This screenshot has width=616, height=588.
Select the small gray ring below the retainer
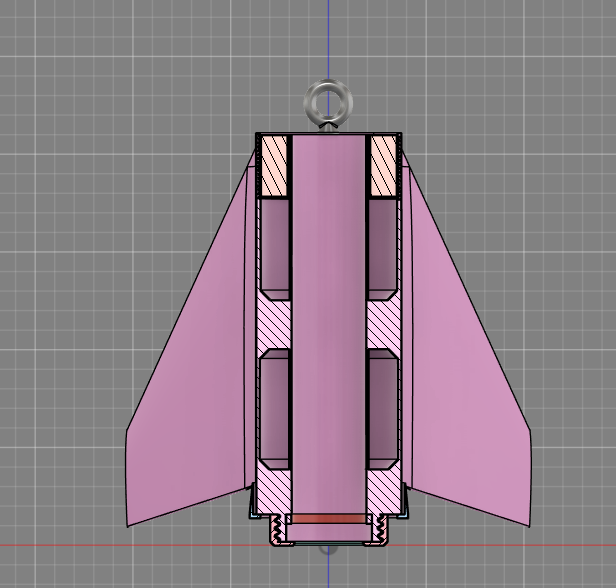[328, 549]
